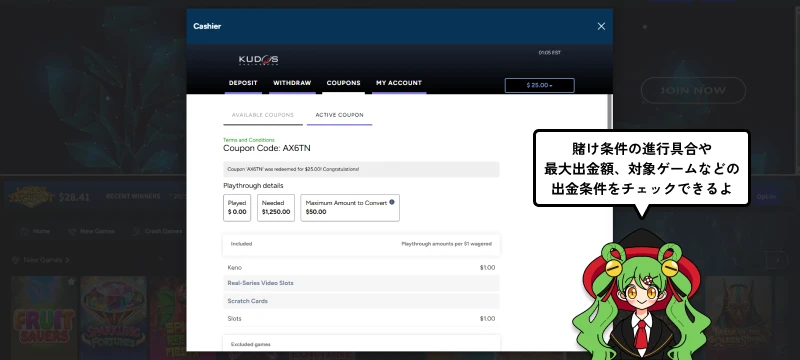Click the Join Now button in background
Image resolution: width=800 pixels, height=360 pixels.
coord(693,90)
